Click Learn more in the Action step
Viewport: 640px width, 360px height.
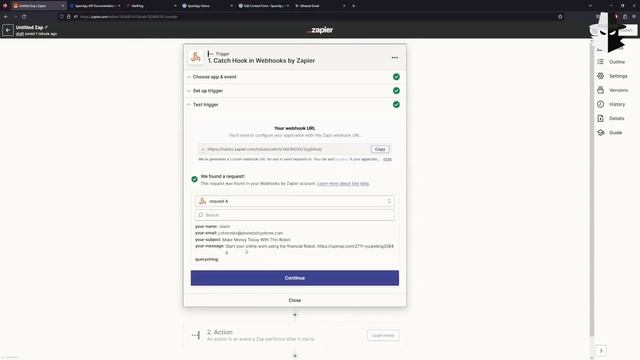[383, 336]
